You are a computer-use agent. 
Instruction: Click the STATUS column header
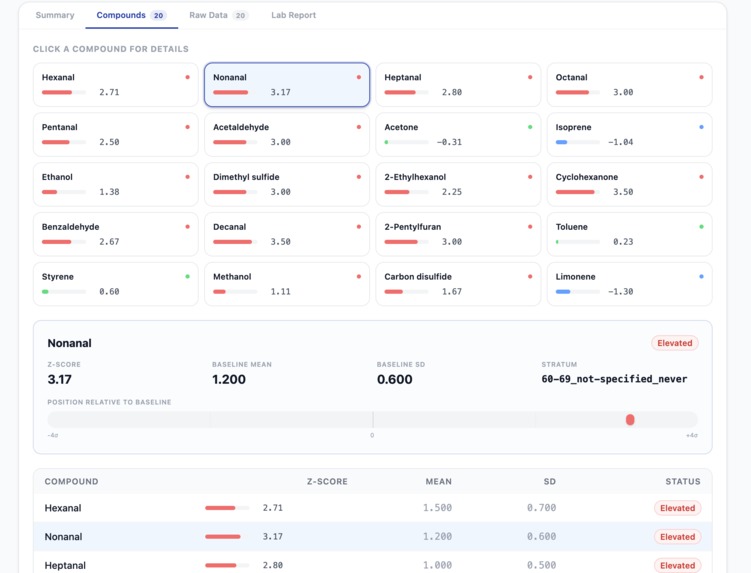pos(683,481)
